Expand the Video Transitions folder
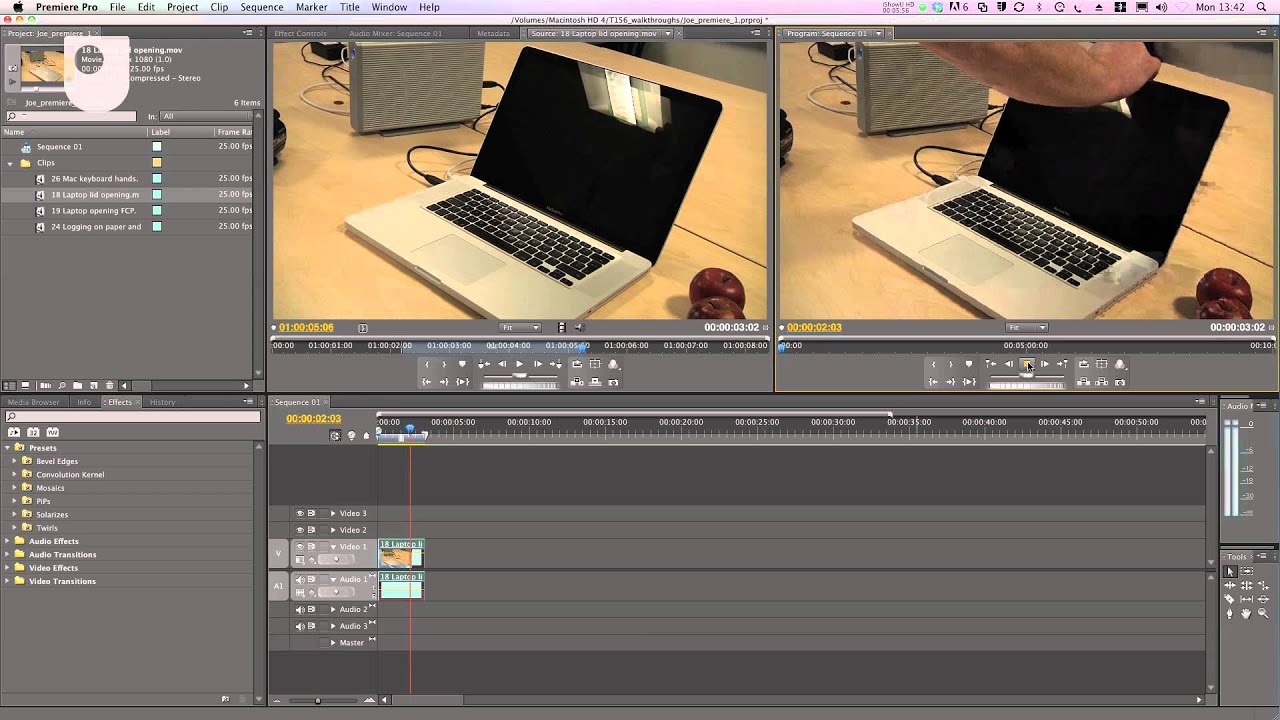This screenshot has height=720, width=1280. (x=8, y=581)
